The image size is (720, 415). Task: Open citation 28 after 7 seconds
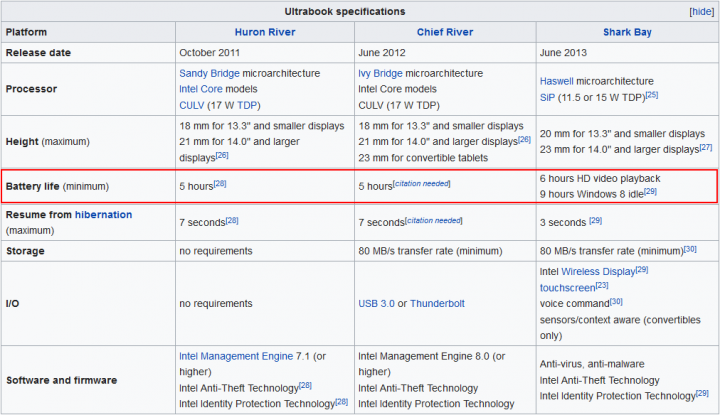coord(232,220)
